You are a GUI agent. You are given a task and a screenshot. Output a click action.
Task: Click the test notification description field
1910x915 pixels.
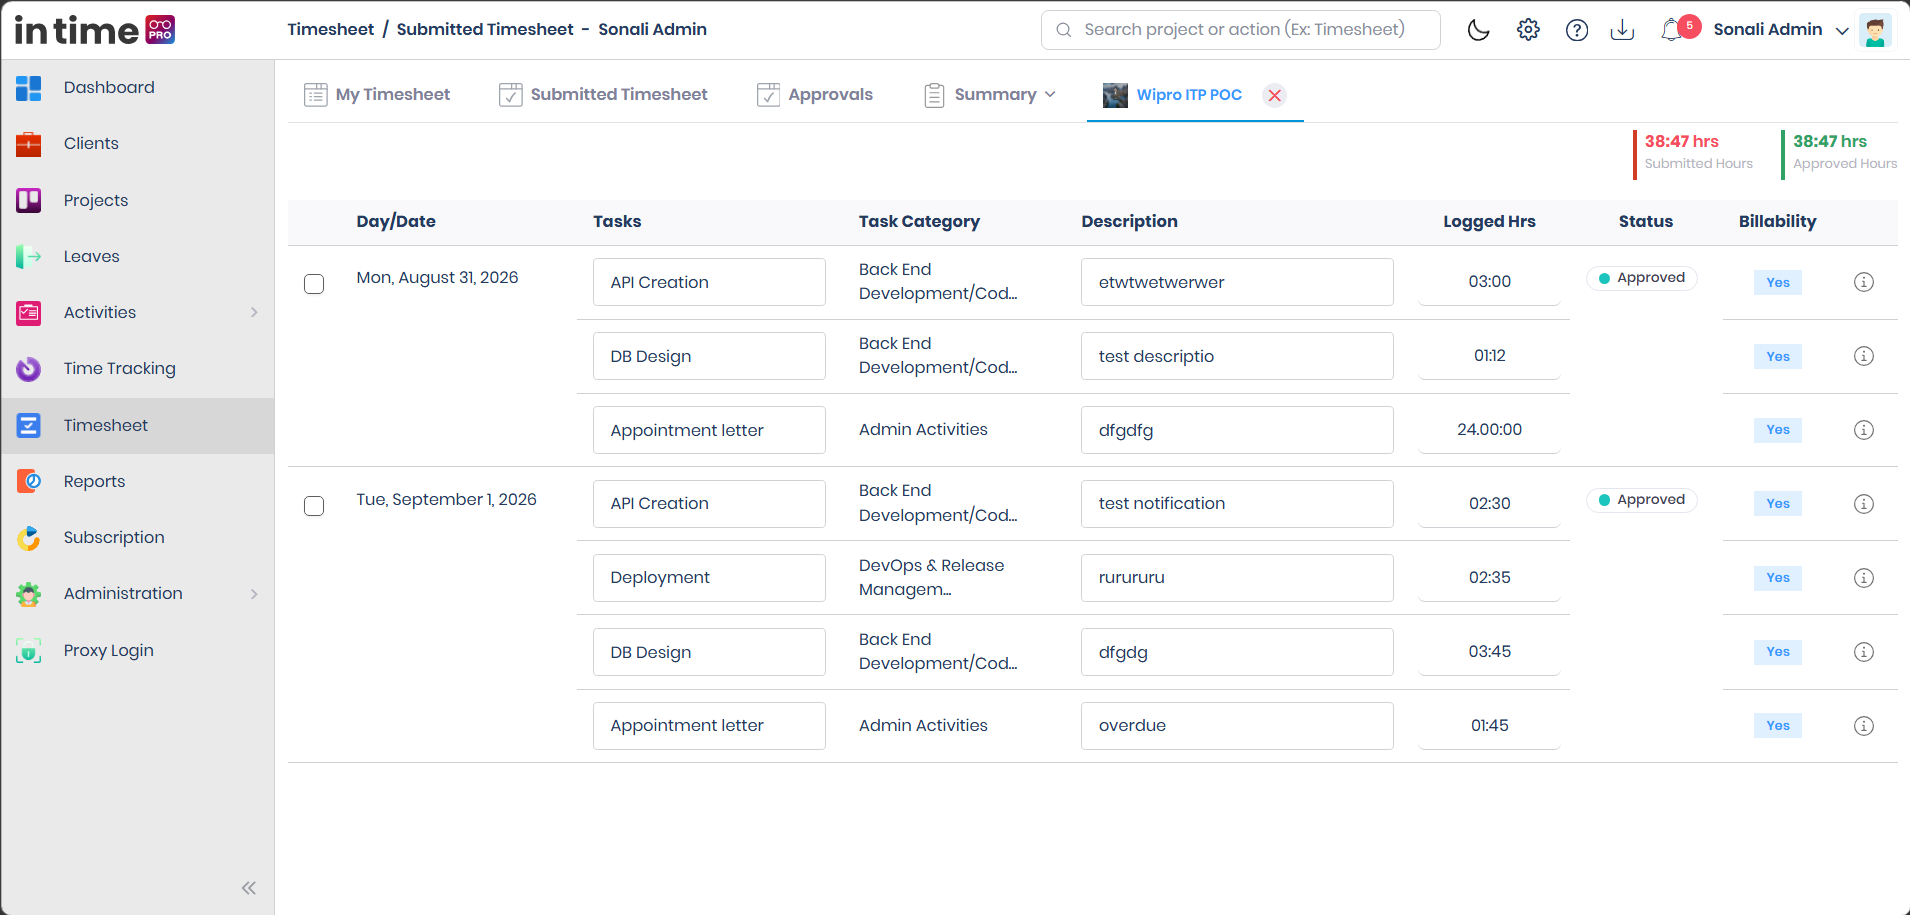pos(1237,504)
